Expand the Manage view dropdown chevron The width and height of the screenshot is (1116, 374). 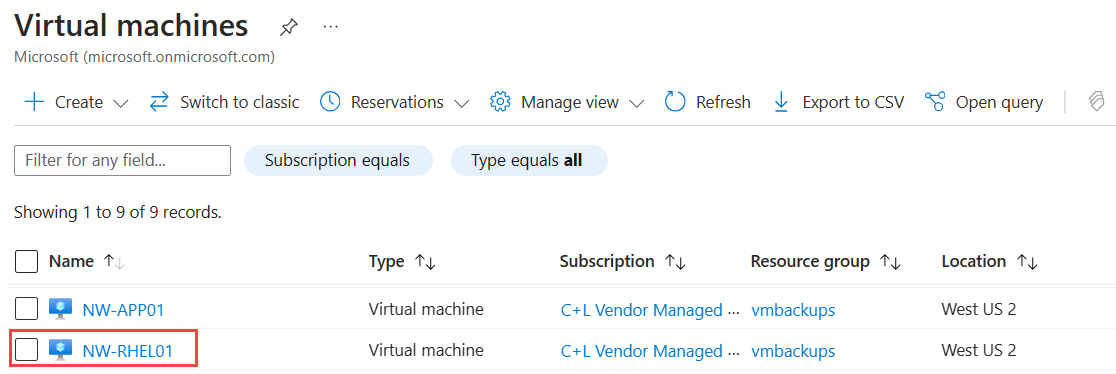tap(636, 103)
